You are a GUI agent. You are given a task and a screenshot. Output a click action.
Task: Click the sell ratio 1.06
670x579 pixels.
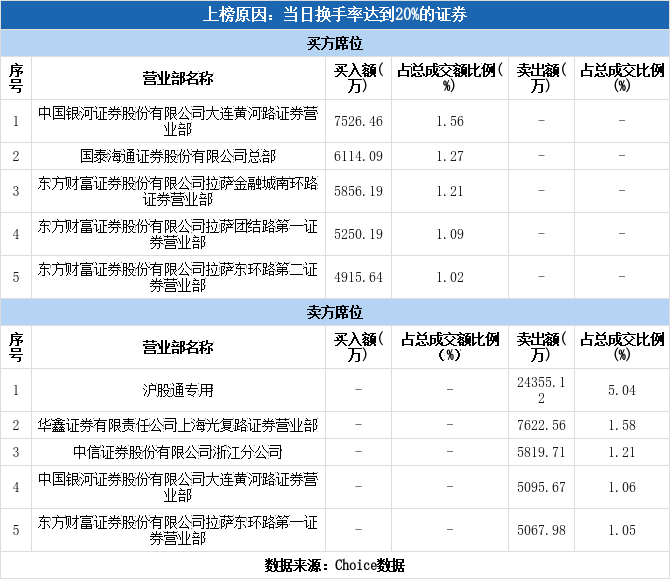point(622,487)
